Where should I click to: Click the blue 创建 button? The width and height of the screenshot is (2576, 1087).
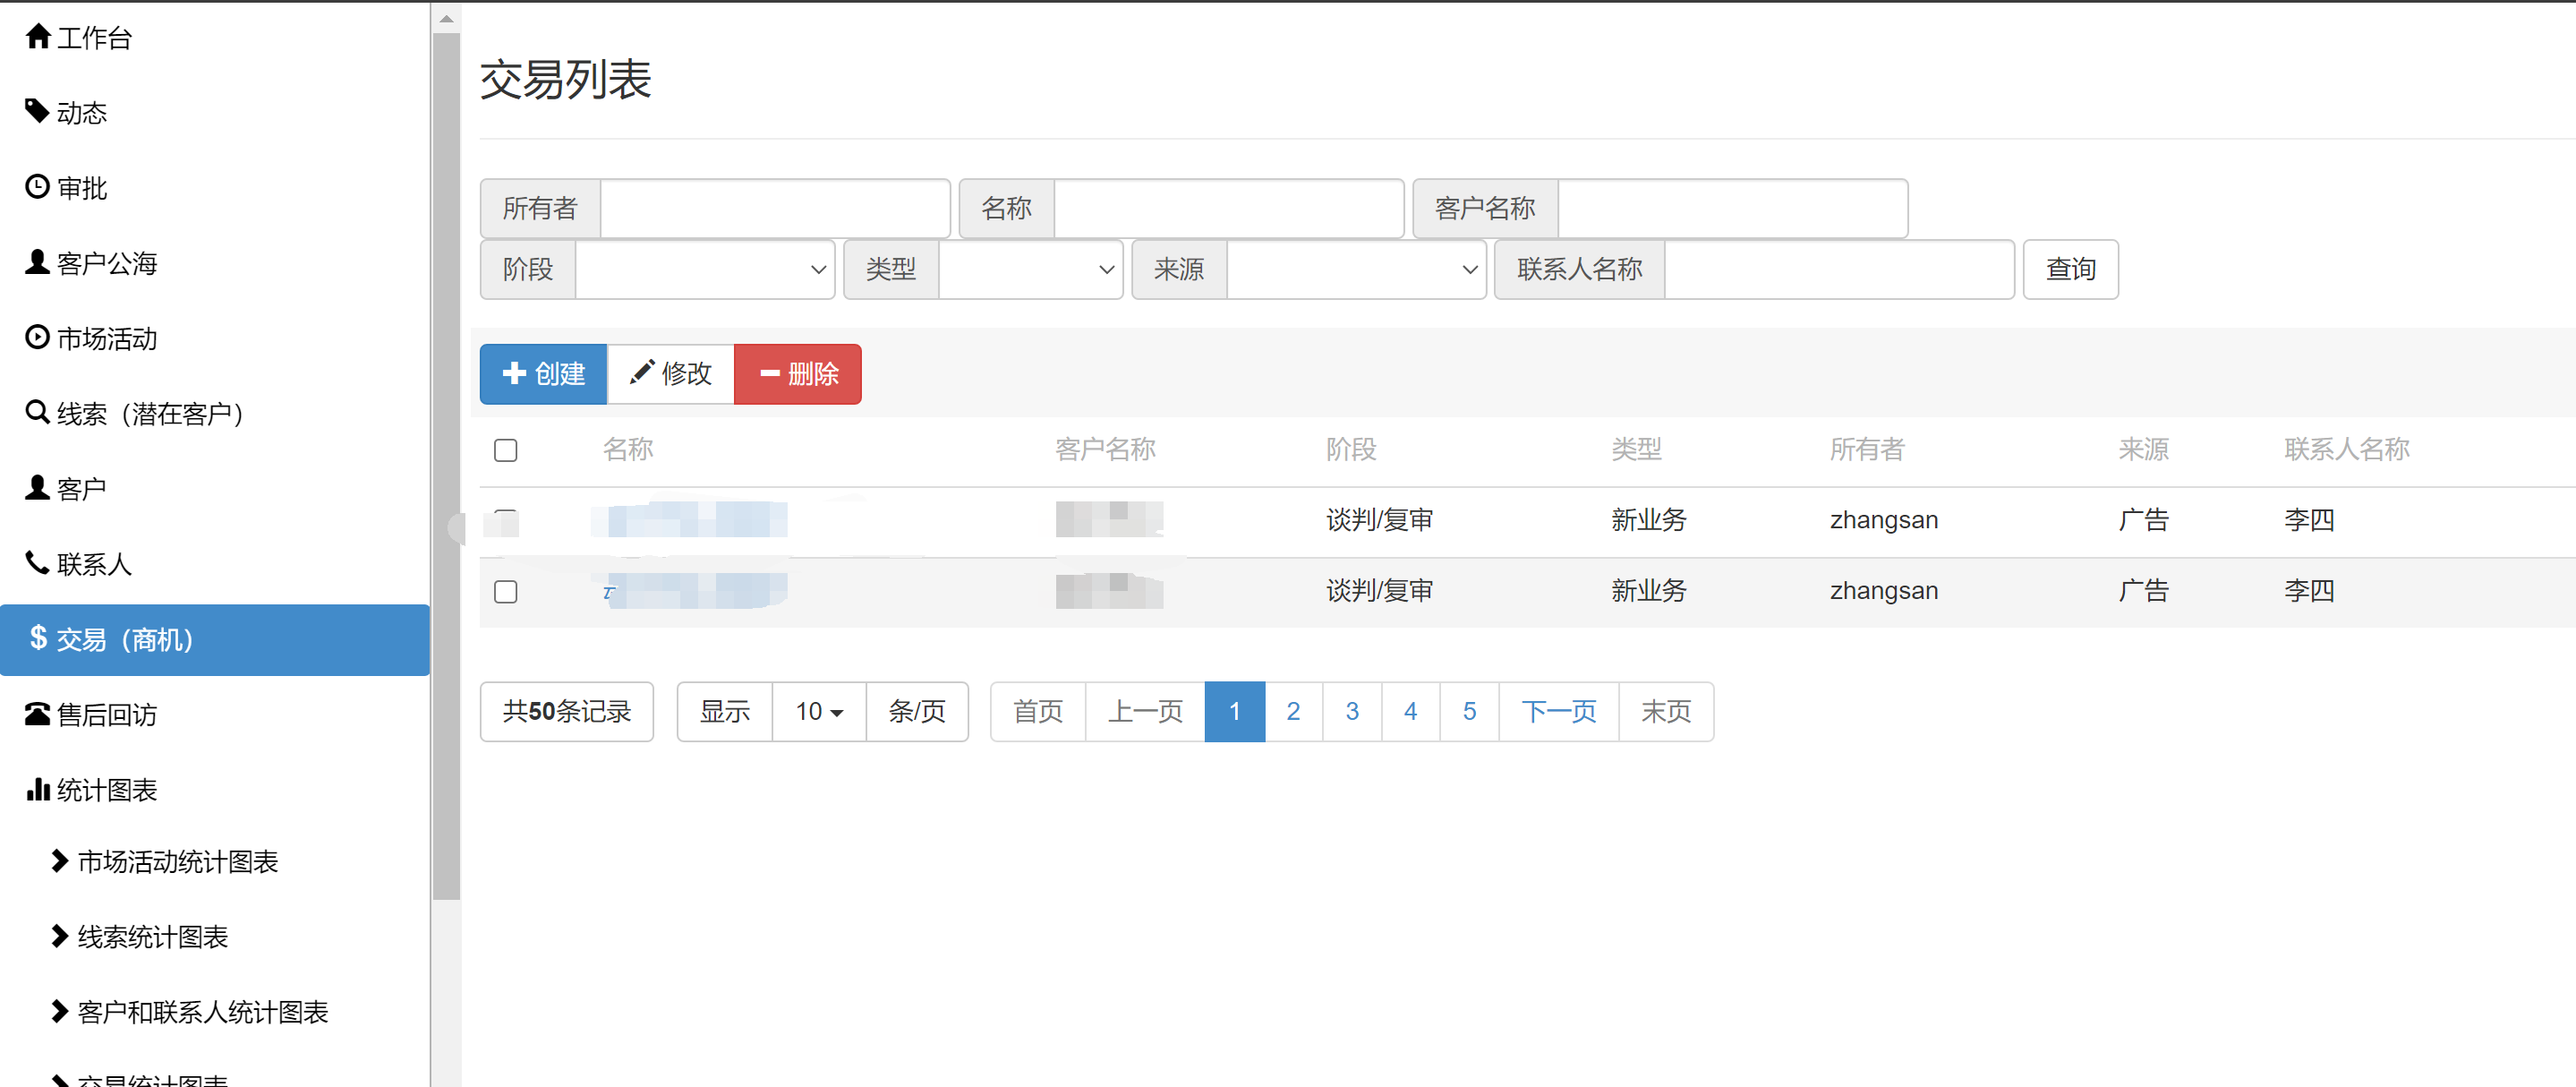tap(543, 374)
